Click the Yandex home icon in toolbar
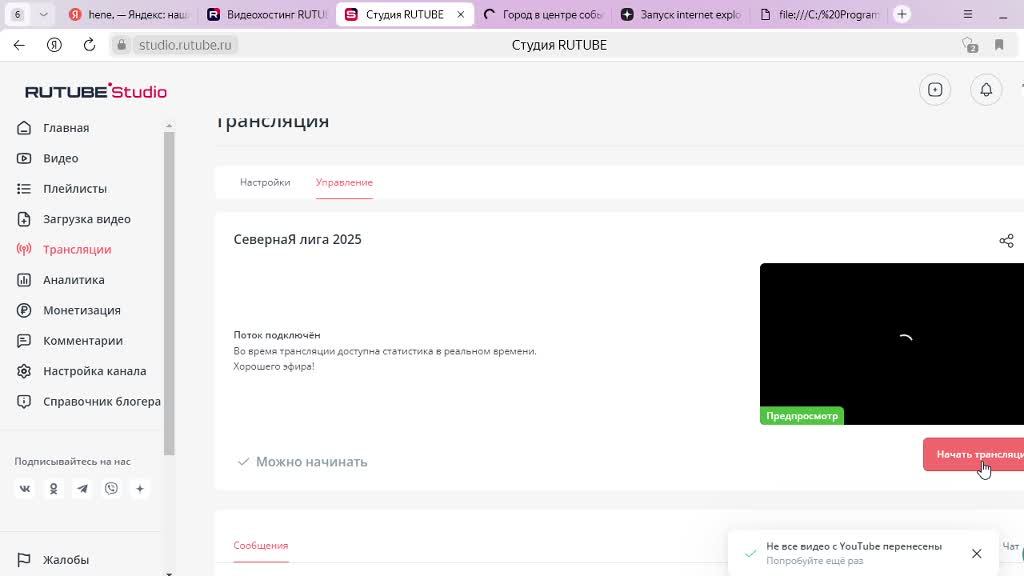The height and width of the screenshot is (576, 1024). point(54,45)
